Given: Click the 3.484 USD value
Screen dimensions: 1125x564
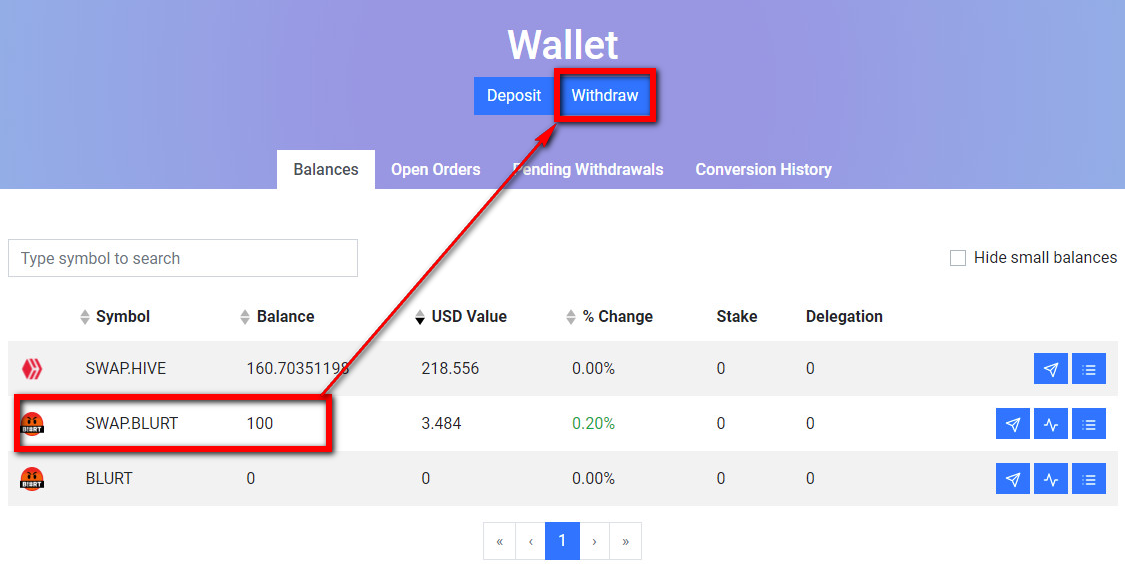Looking at the screenshot, I should (x=441, y=423).
